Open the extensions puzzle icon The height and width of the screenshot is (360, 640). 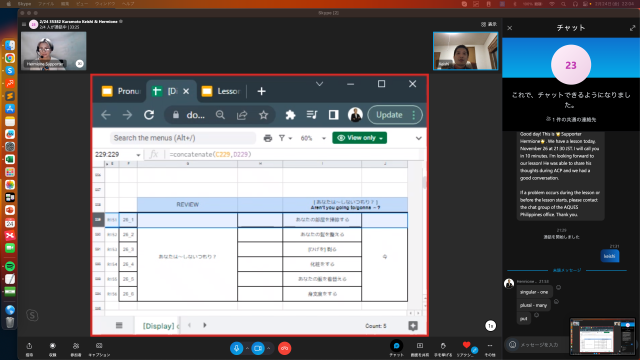click(290, 115)
